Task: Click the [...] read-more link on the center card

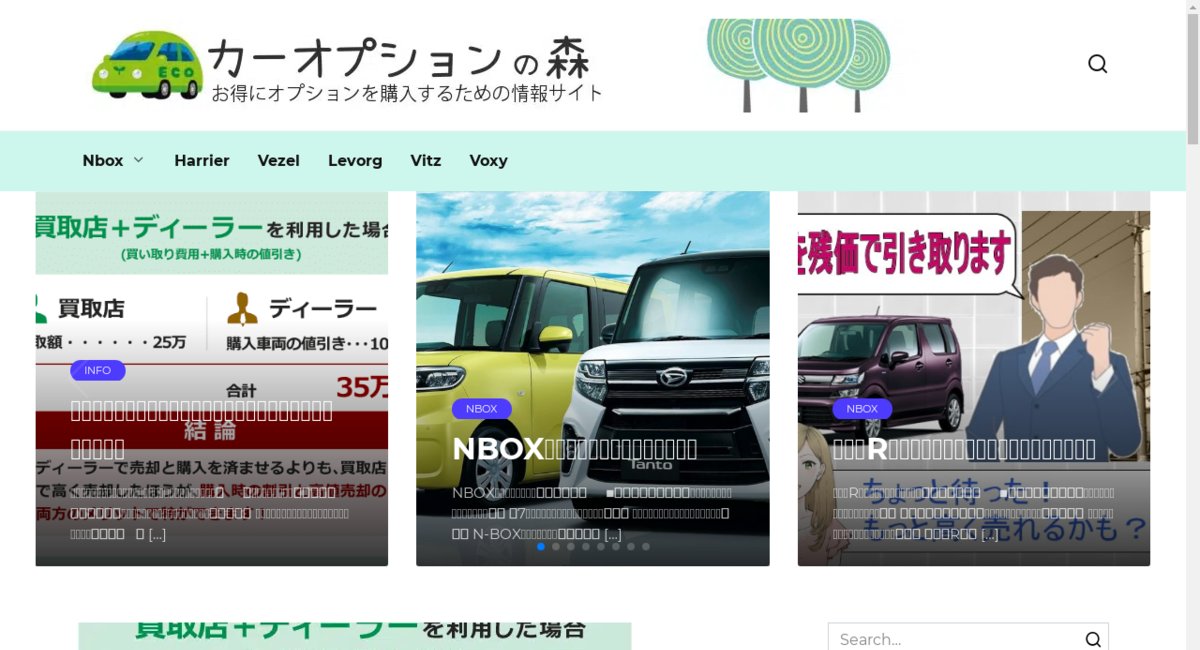Action: (611, 534)
